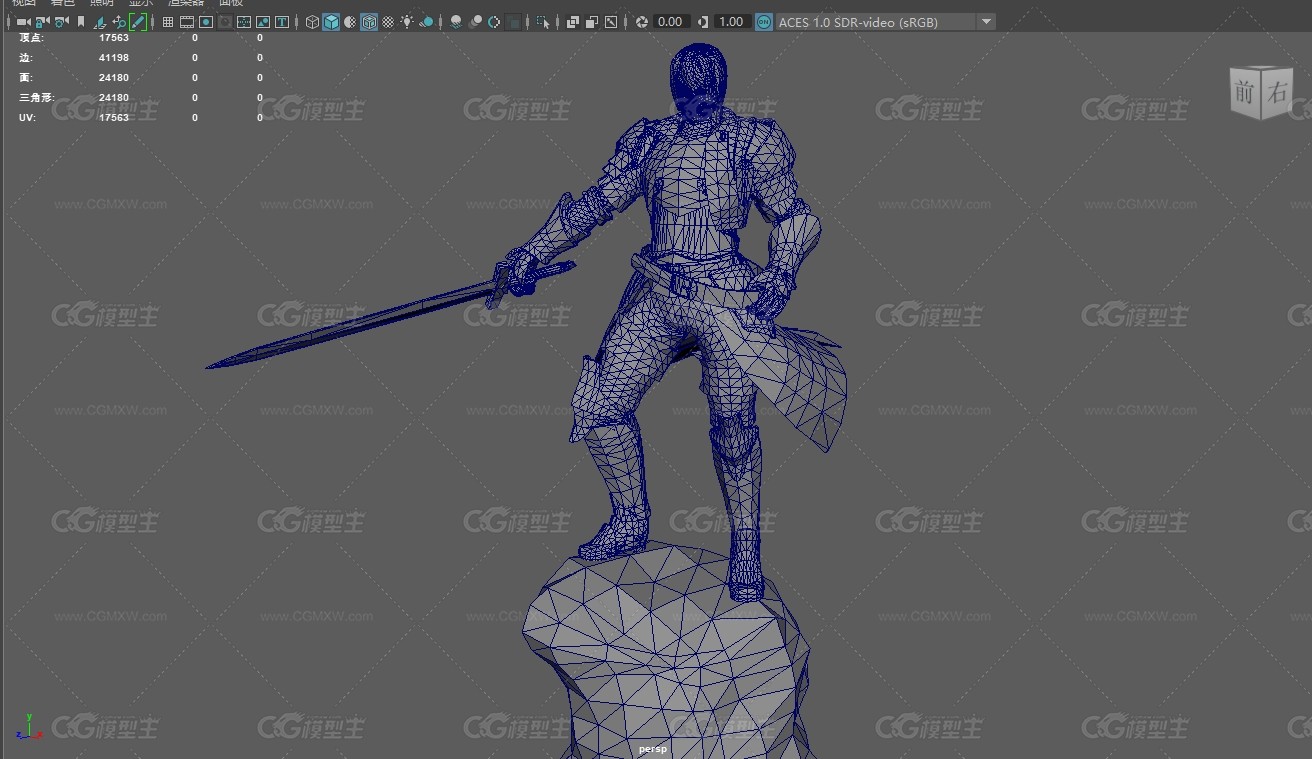Toggle Use All Lights bulb icon
The image size is (1312, 759).
408,22
